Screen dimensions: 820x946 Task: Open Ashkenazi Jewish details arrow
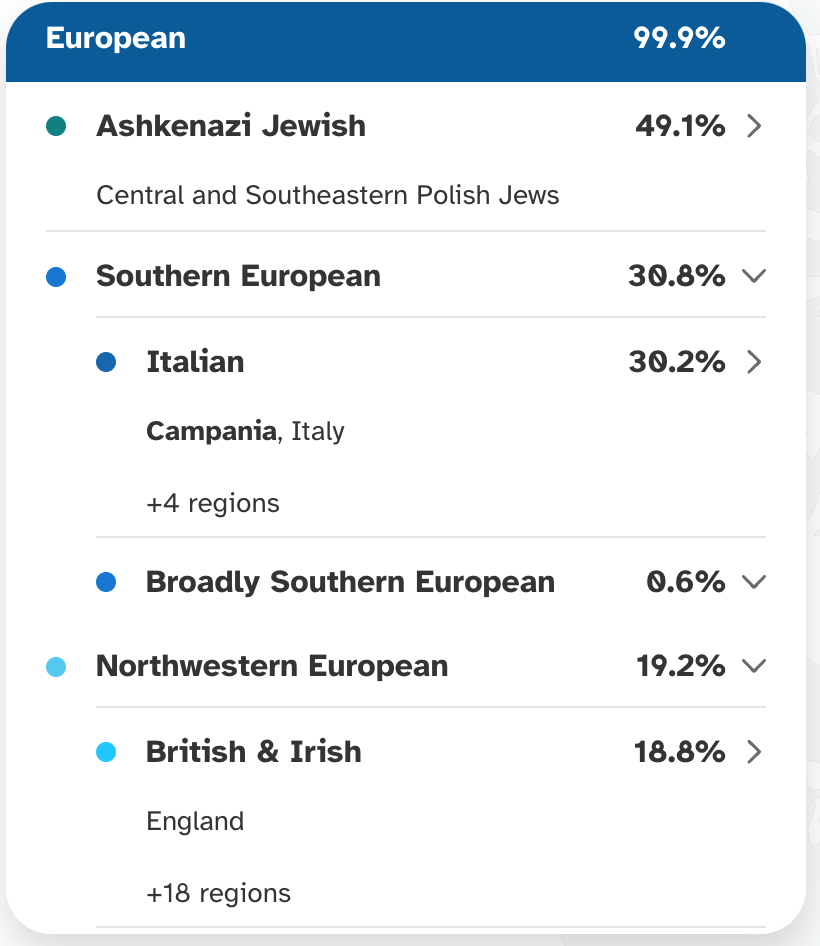point(754,126)
